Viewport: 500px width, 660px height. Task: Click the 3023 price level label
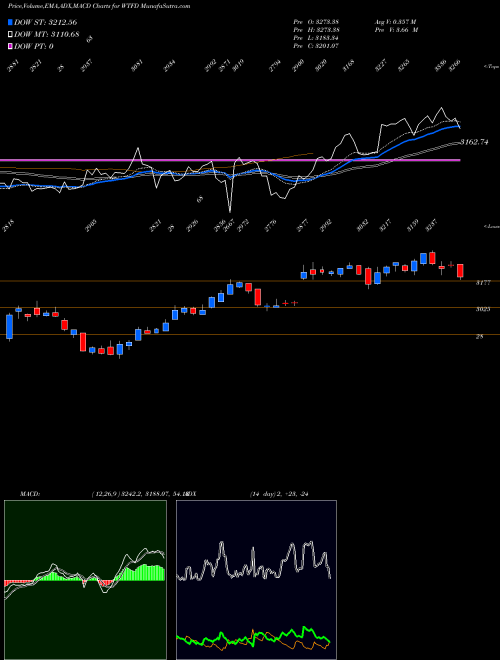pos(483,309)
